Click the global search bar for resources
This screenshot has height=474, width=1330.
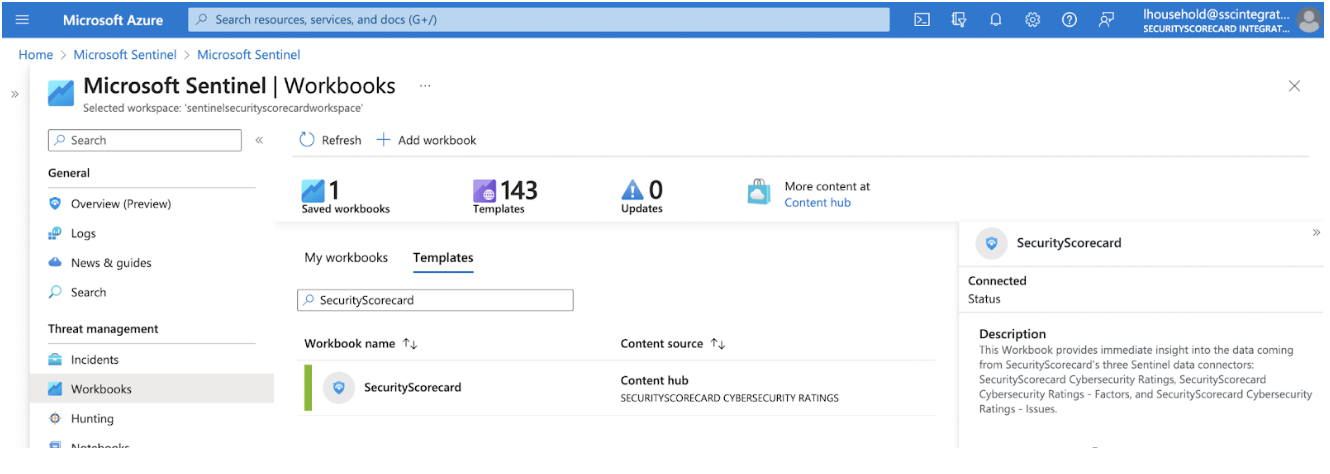coord(539,20)
